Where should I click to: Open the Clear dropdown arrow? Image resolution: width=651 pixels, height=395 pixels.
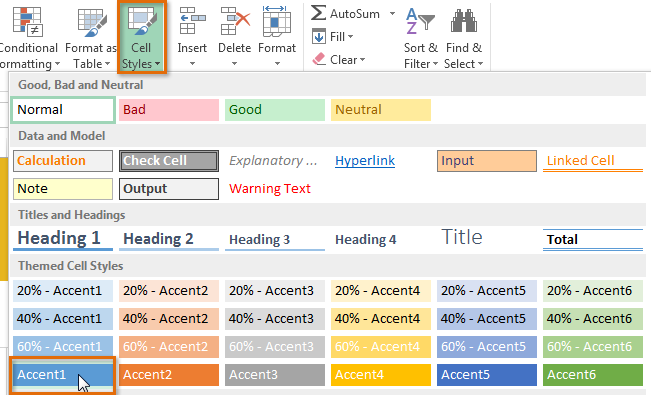pyautogui.click(x=362, y=60)
